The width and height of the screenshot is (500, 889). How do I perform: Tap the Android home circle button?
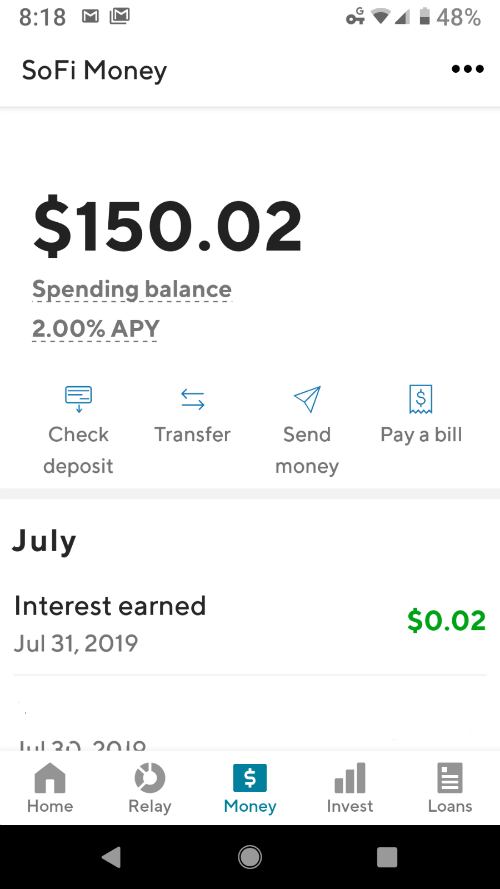click(250, 857)
